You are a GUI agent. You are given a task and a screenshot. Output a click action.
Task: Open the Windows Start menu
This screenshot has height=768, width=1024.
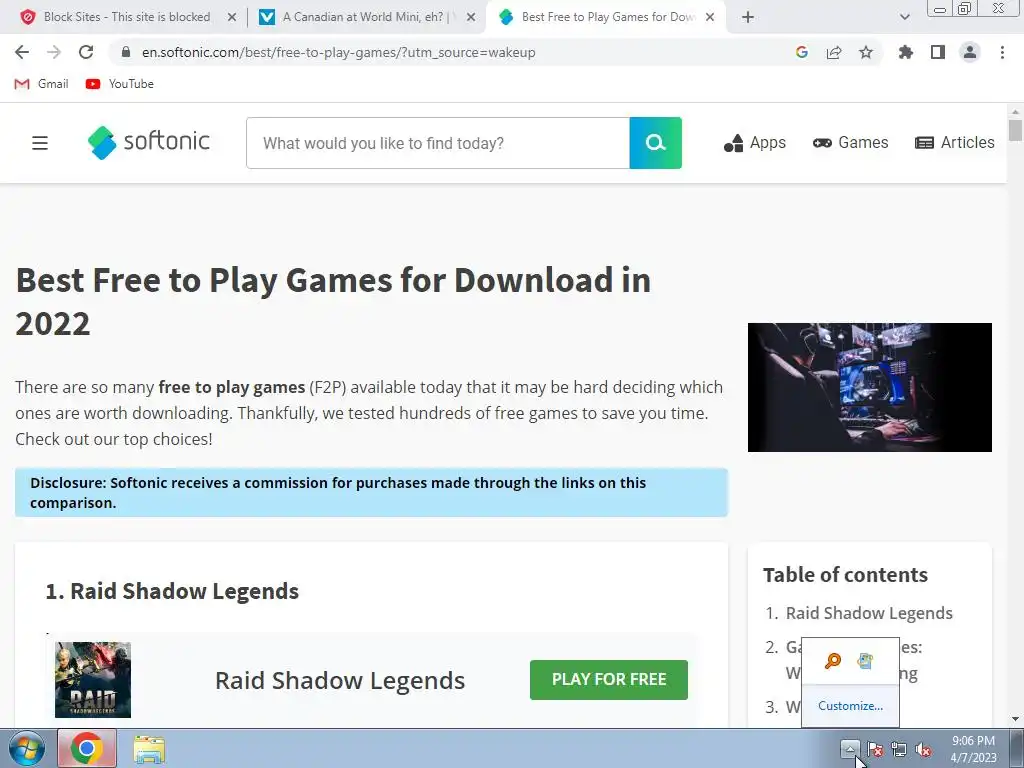(27, 748)
